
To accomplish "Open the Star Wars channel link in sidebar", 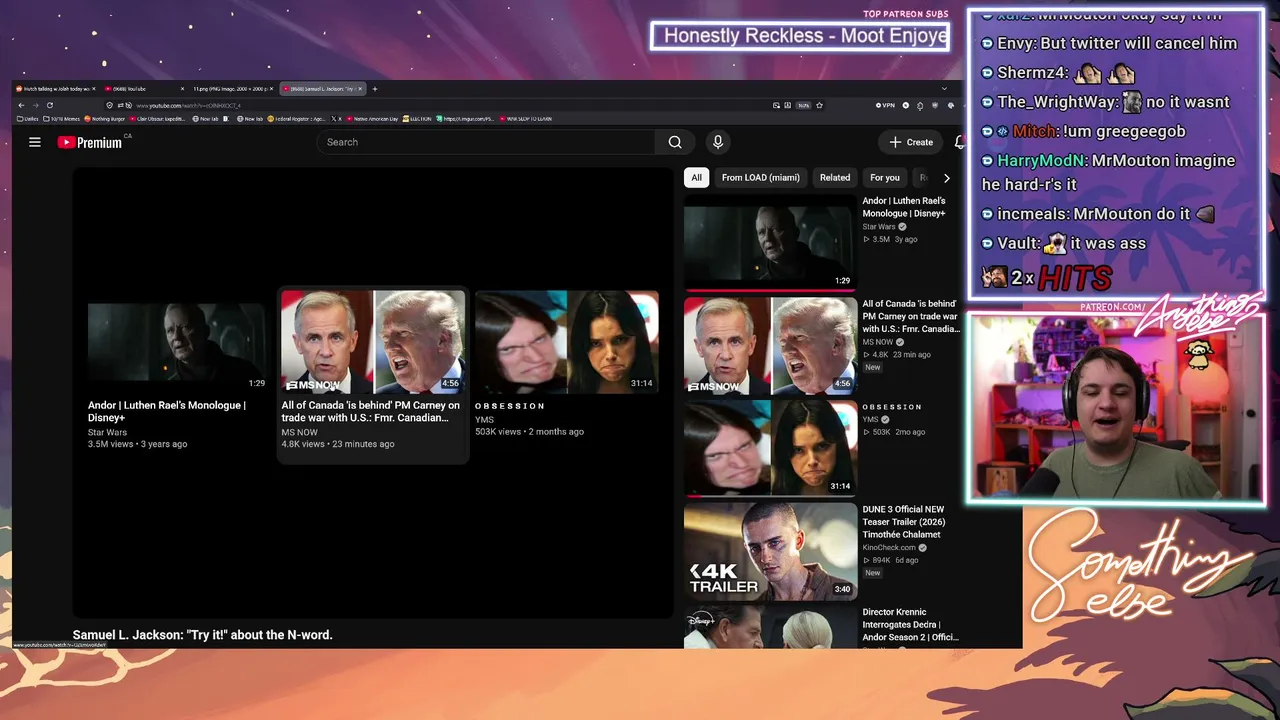I will pyautogui.click(x=879, y=227).
